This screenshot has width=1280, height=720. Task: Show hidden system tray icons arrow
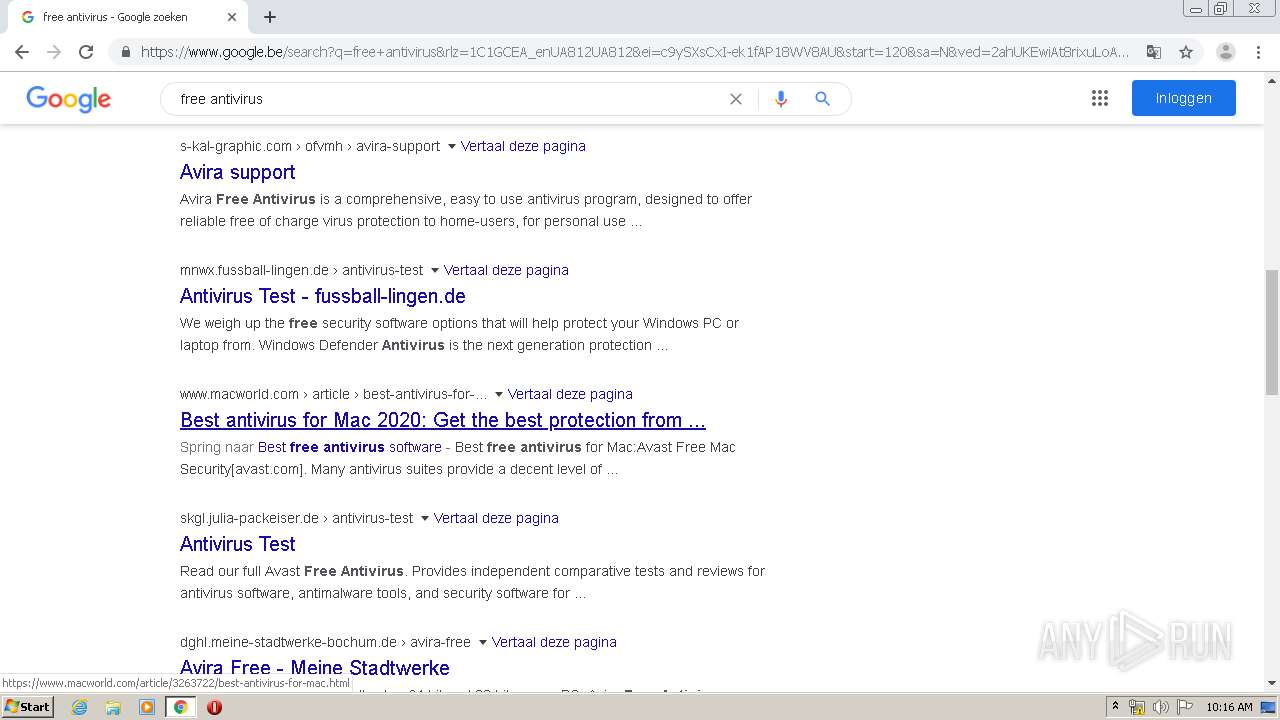click(1115, 707)
